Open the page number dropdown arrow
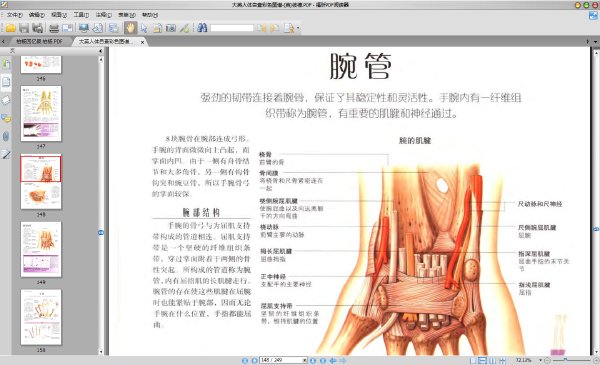The image size is (600, 365). click(x=305, y=360)
